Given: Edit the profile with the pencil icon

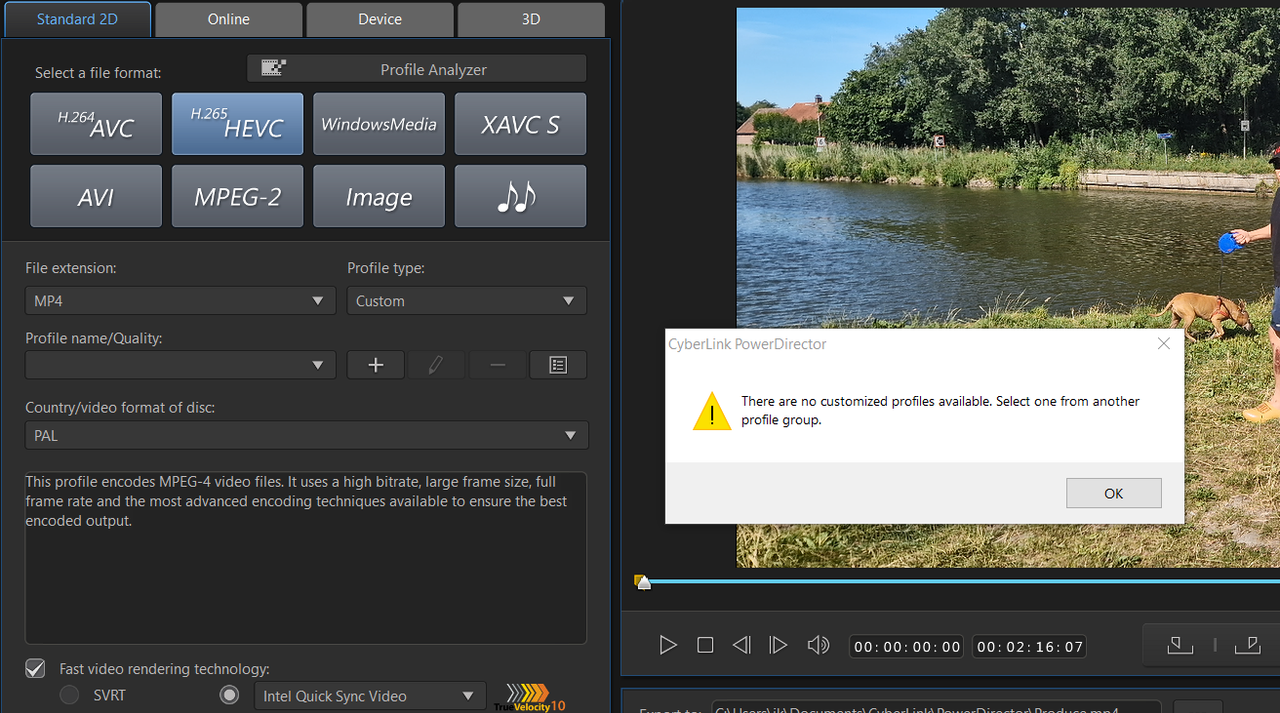Looking at the screenshot, I should tap(435, 365).
